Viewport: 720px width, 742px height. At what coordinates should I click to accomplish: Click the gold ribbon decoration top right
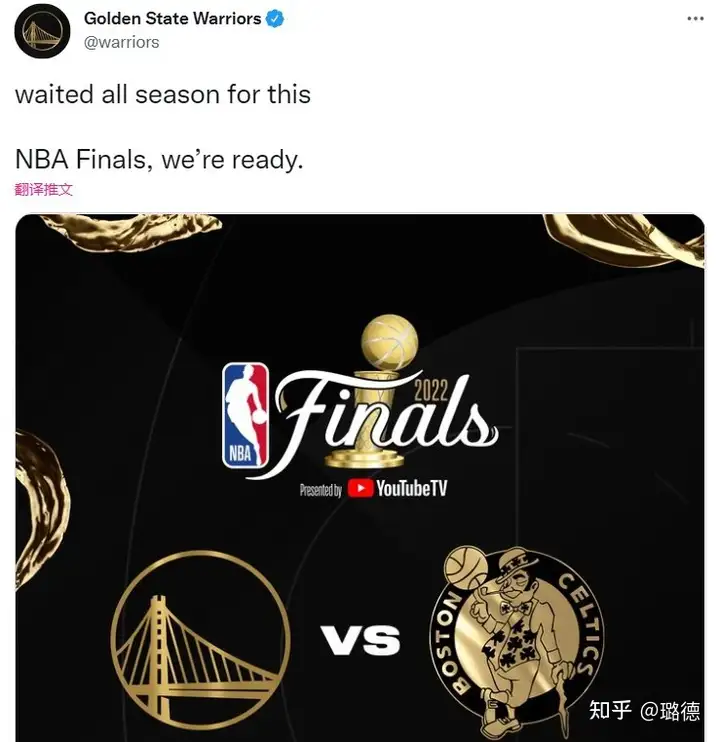(623, 239)
